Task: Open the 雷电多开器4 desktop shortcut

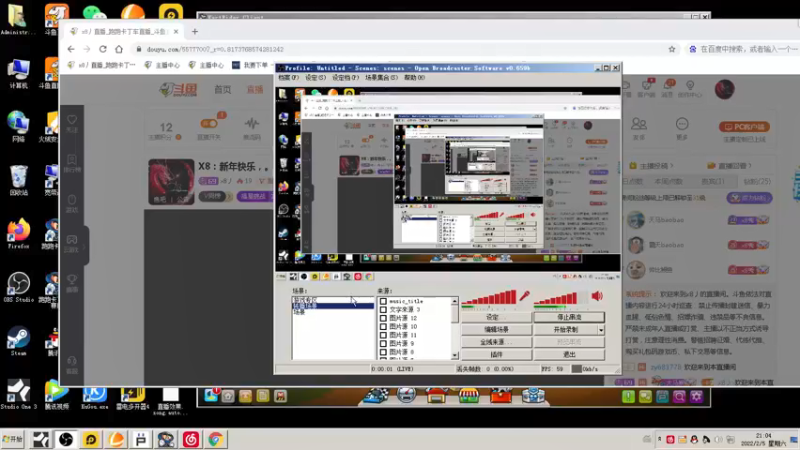Action: pyautogui.click(x=132, y=394)
